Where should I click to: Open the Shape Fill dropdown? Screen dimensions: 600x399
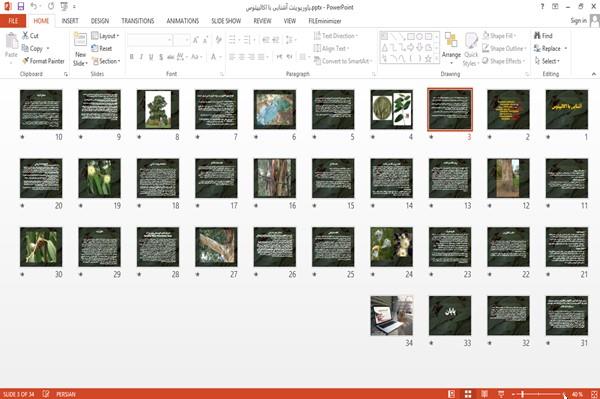click(x=499, y=36)
